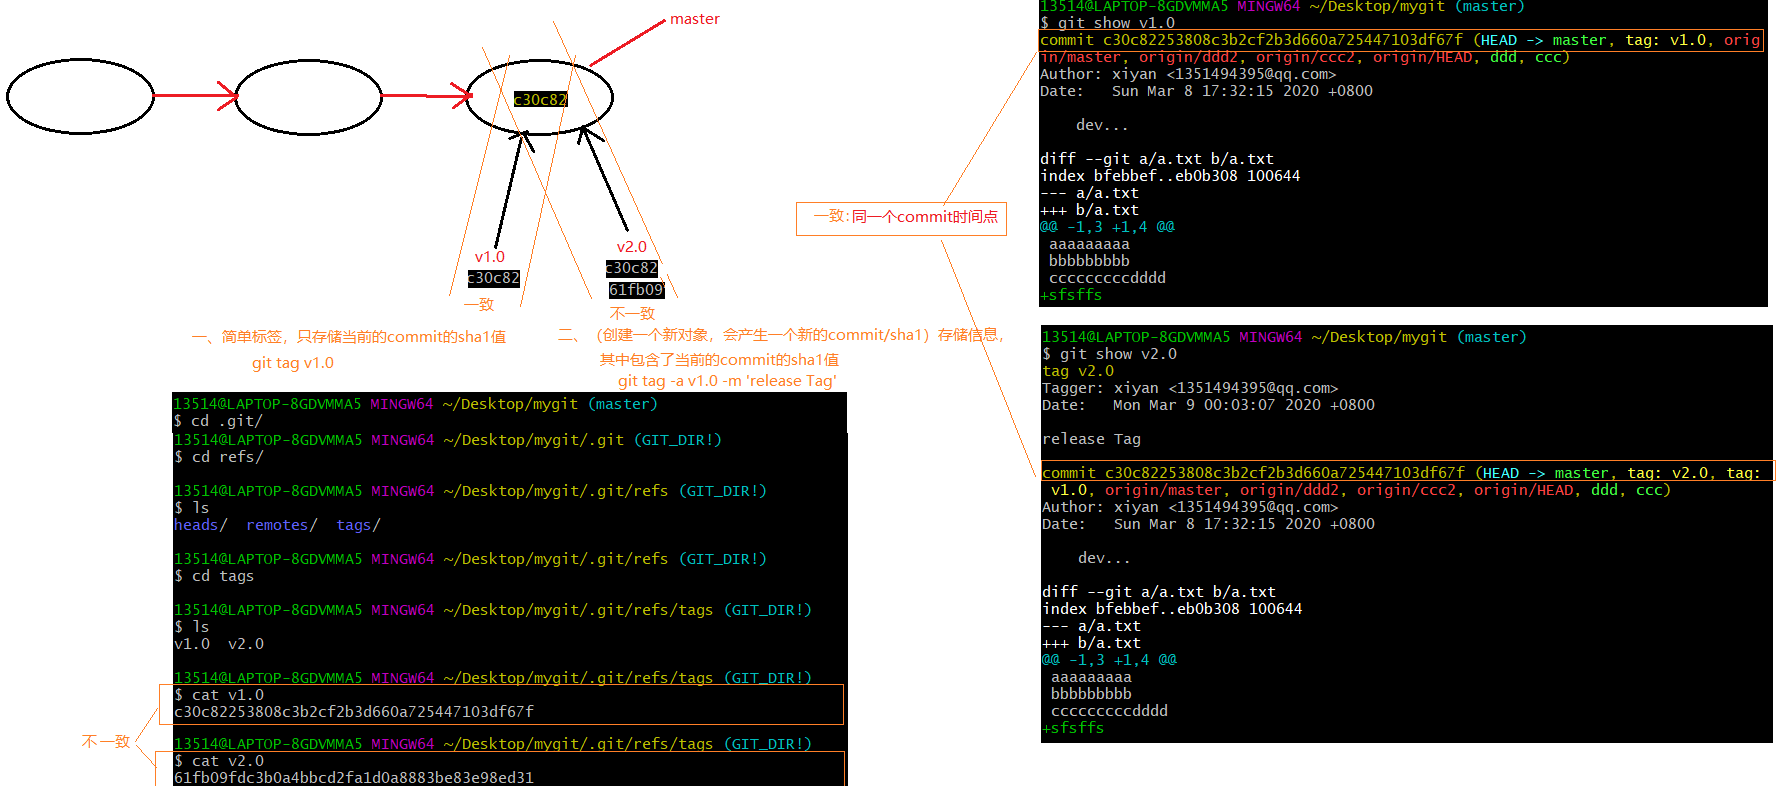This screenshot has width=1786, height=786.
Task: Click the blue tags/ directory name
Action: point(358,525)
